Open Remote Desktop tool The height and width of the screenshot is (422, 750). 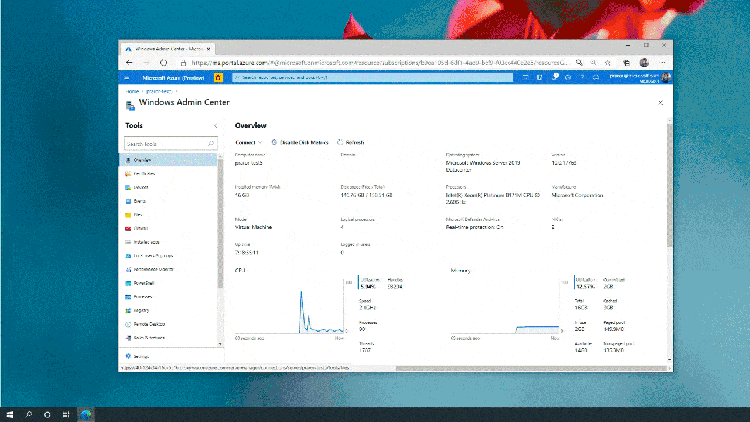148,324
